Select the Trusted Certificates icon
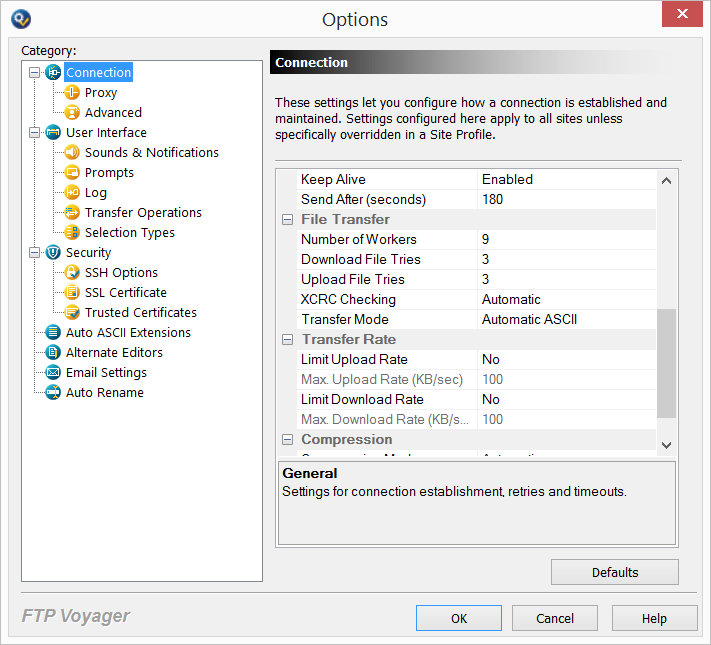711x645 pixels. coord(72,313)
